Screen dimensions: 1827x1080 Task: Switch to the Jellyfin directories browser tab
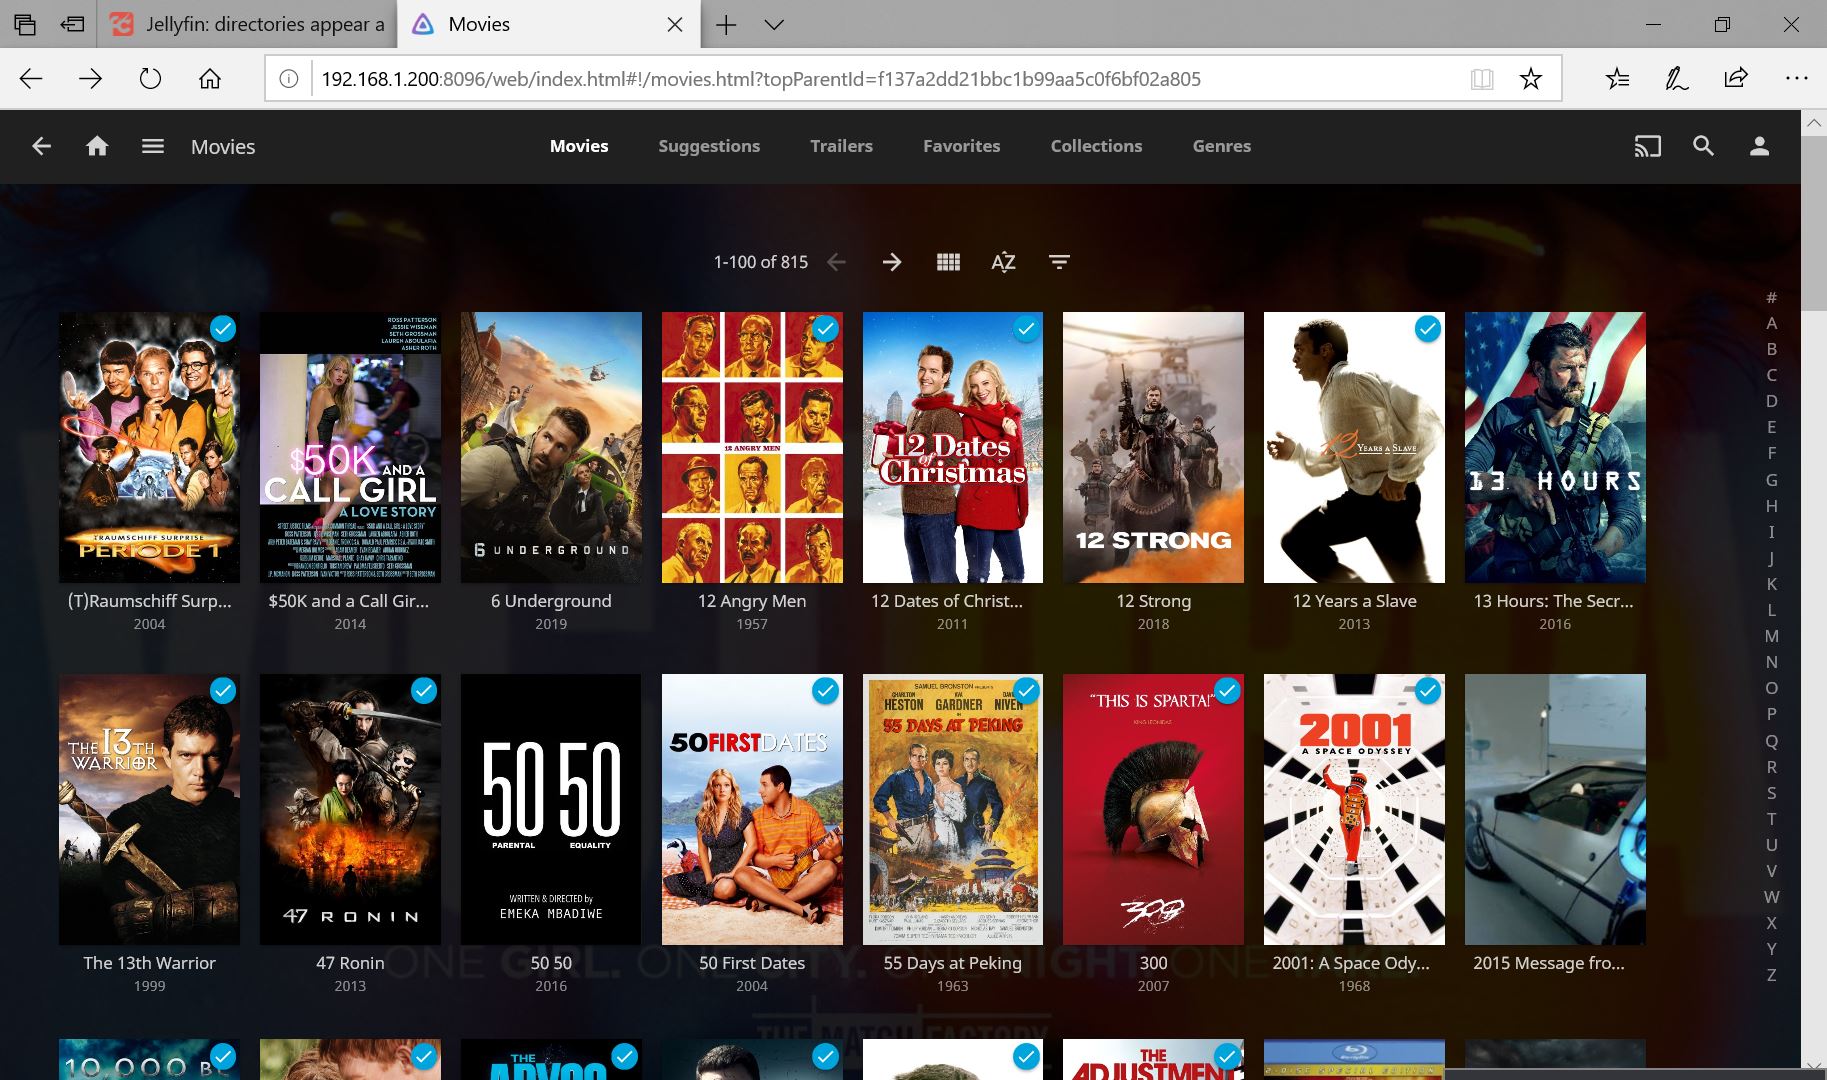pos(248,24)
